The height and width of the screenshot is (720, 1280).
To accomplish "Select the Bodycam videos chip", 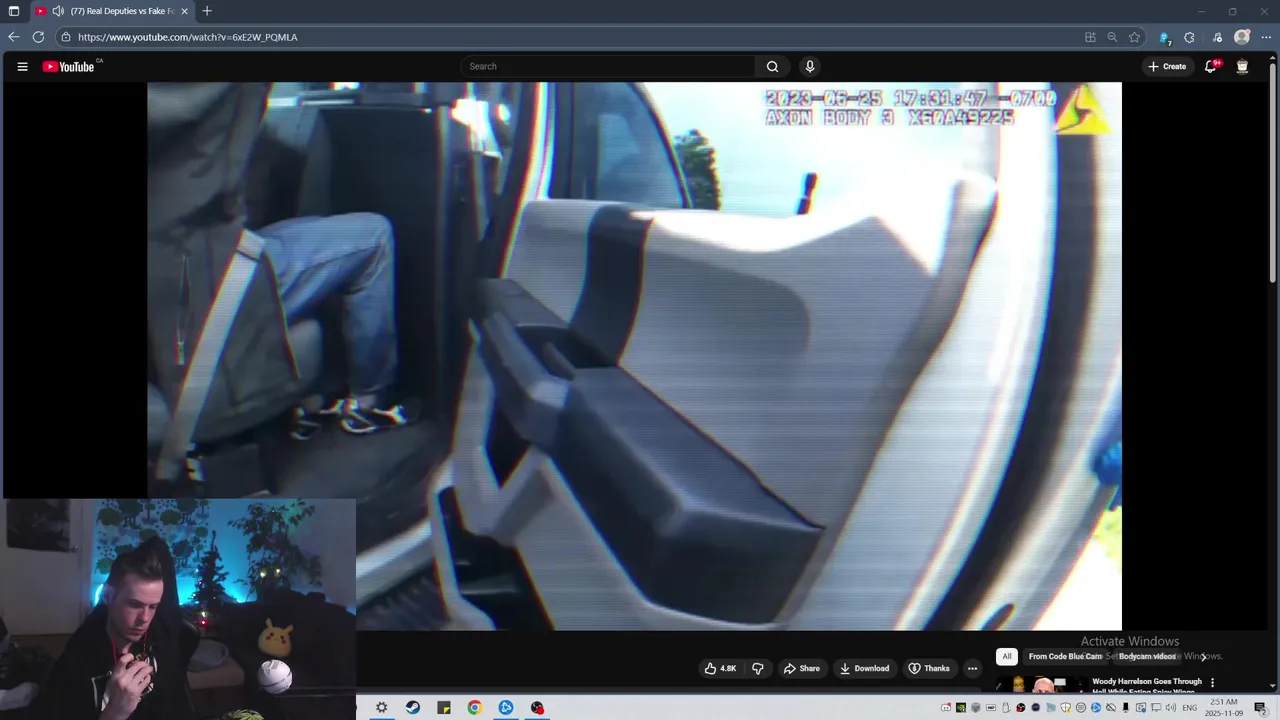I will [x=1147, y=656].
